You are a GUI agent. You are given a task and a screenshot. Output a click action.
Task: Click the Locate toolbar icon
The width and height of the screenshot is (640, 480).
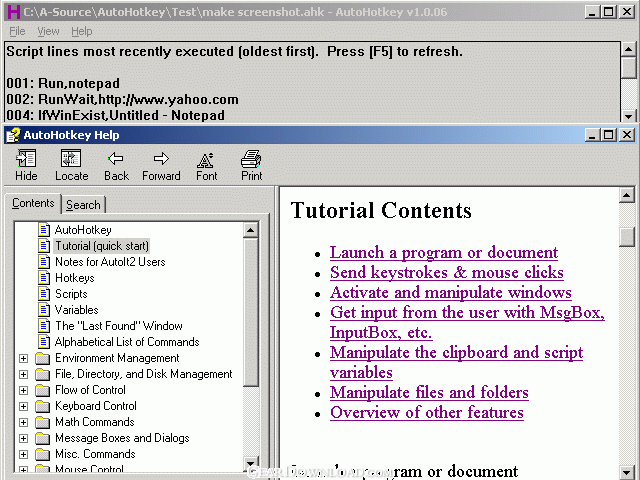pyautogui.click(x=71, y=158)
